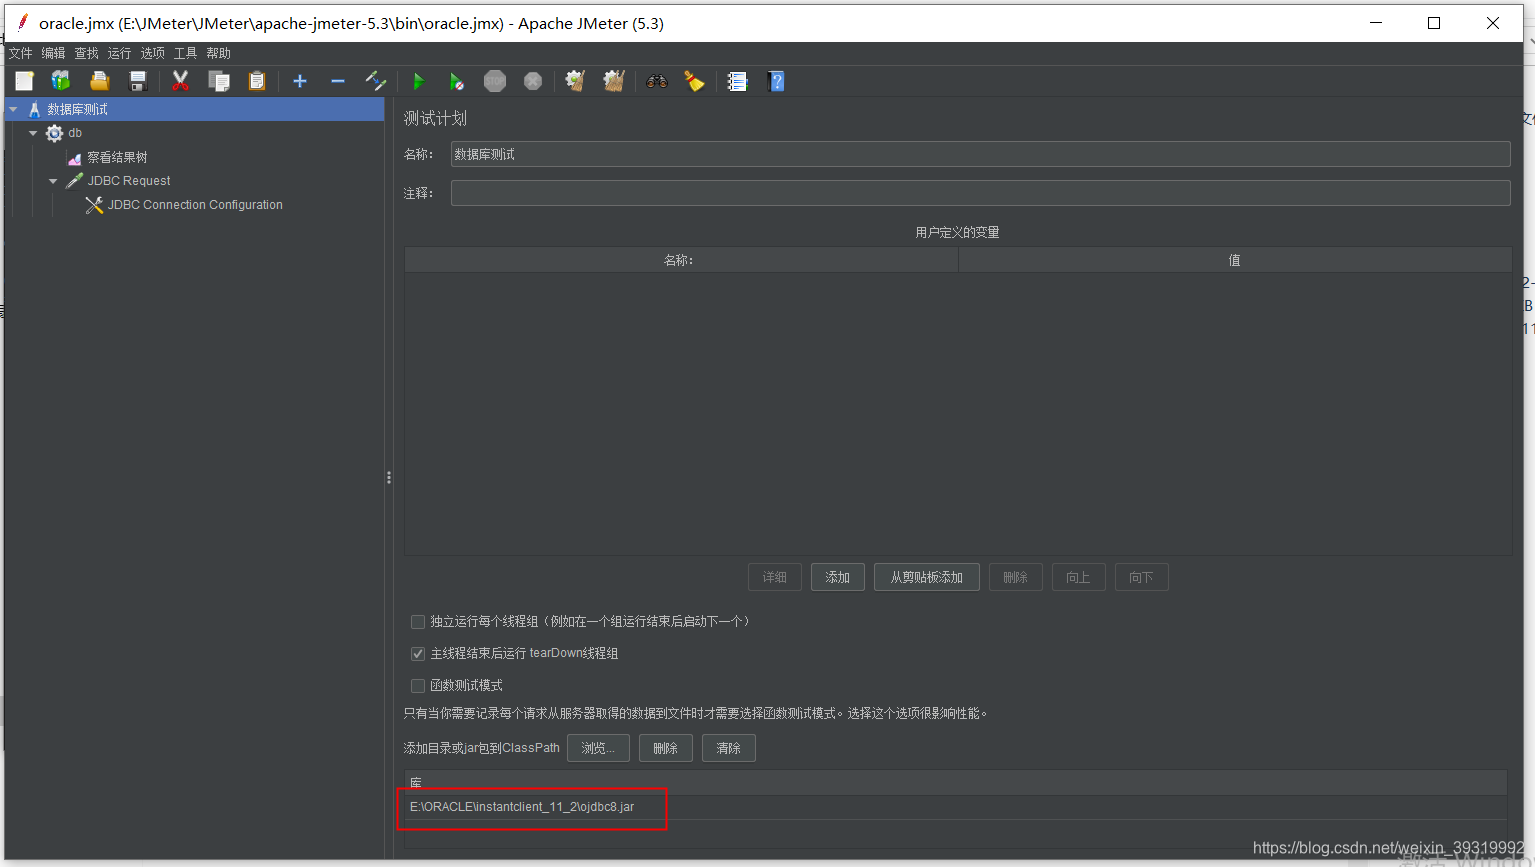Screen dimensions: 1535x867
Task: Paste with the toolbar clipboard icon
Action: pos(257,81)
